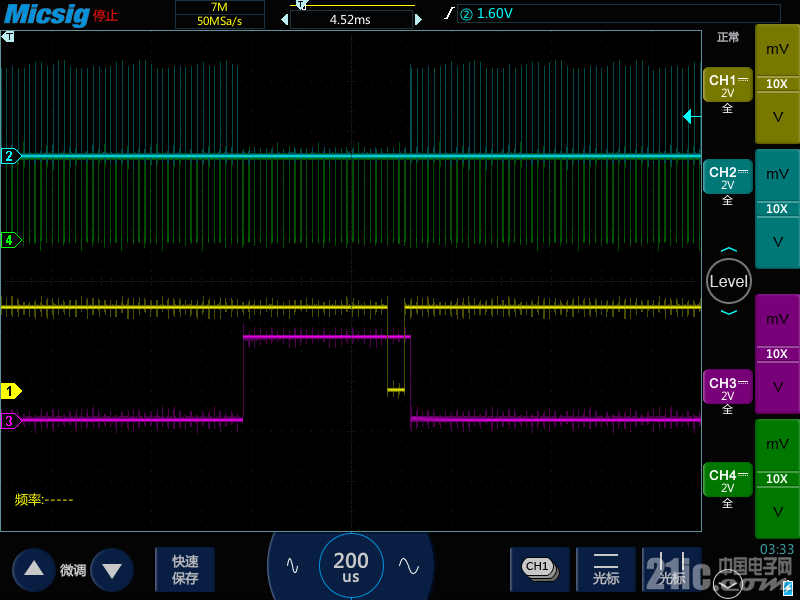Open the CH1 channel selector stack
The image size is (800, 600).
point(540,569)
